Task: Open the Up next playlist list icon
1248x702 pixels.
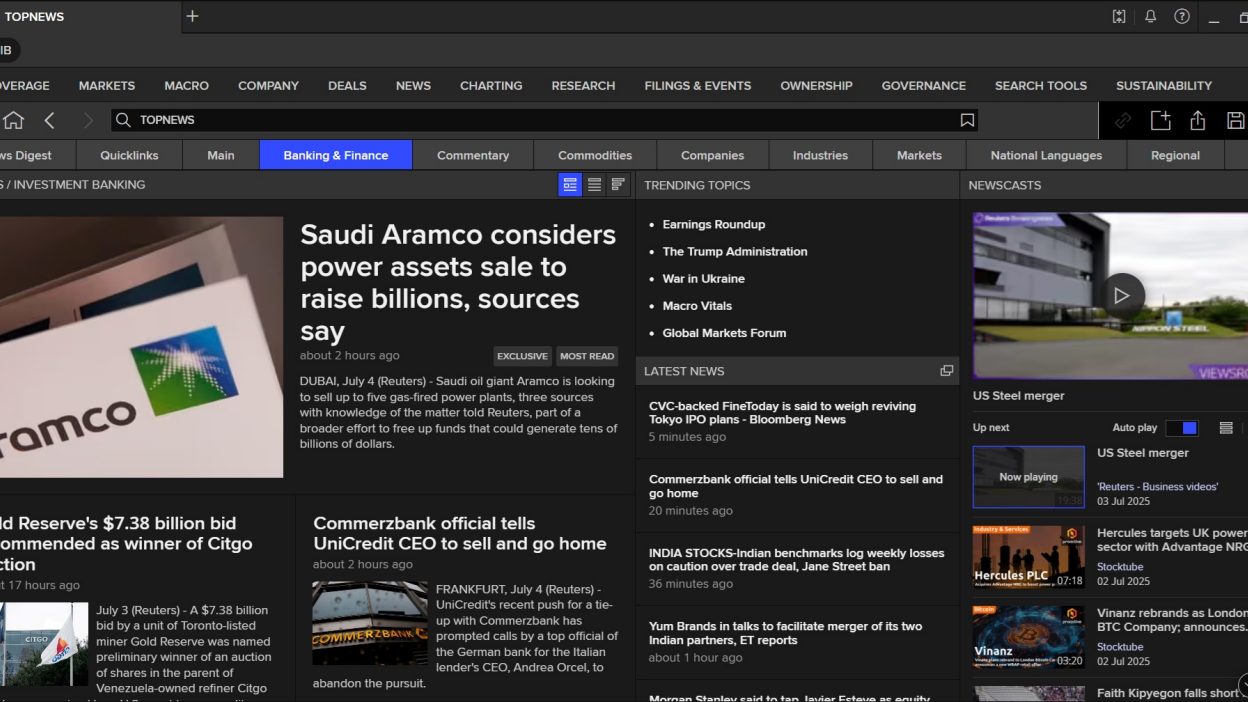Action: tap(1226, 428)
